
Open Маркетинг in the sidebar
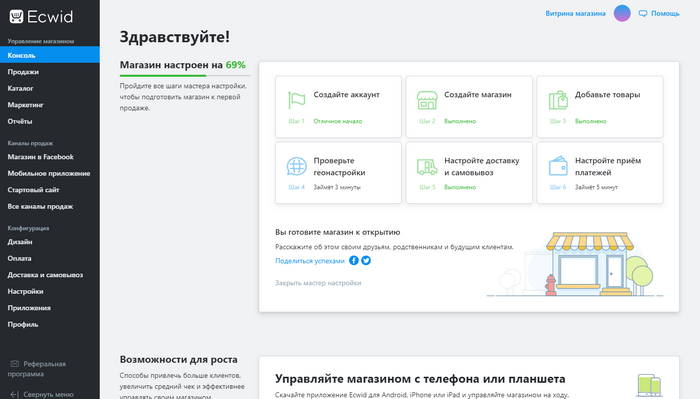(25, 105)
